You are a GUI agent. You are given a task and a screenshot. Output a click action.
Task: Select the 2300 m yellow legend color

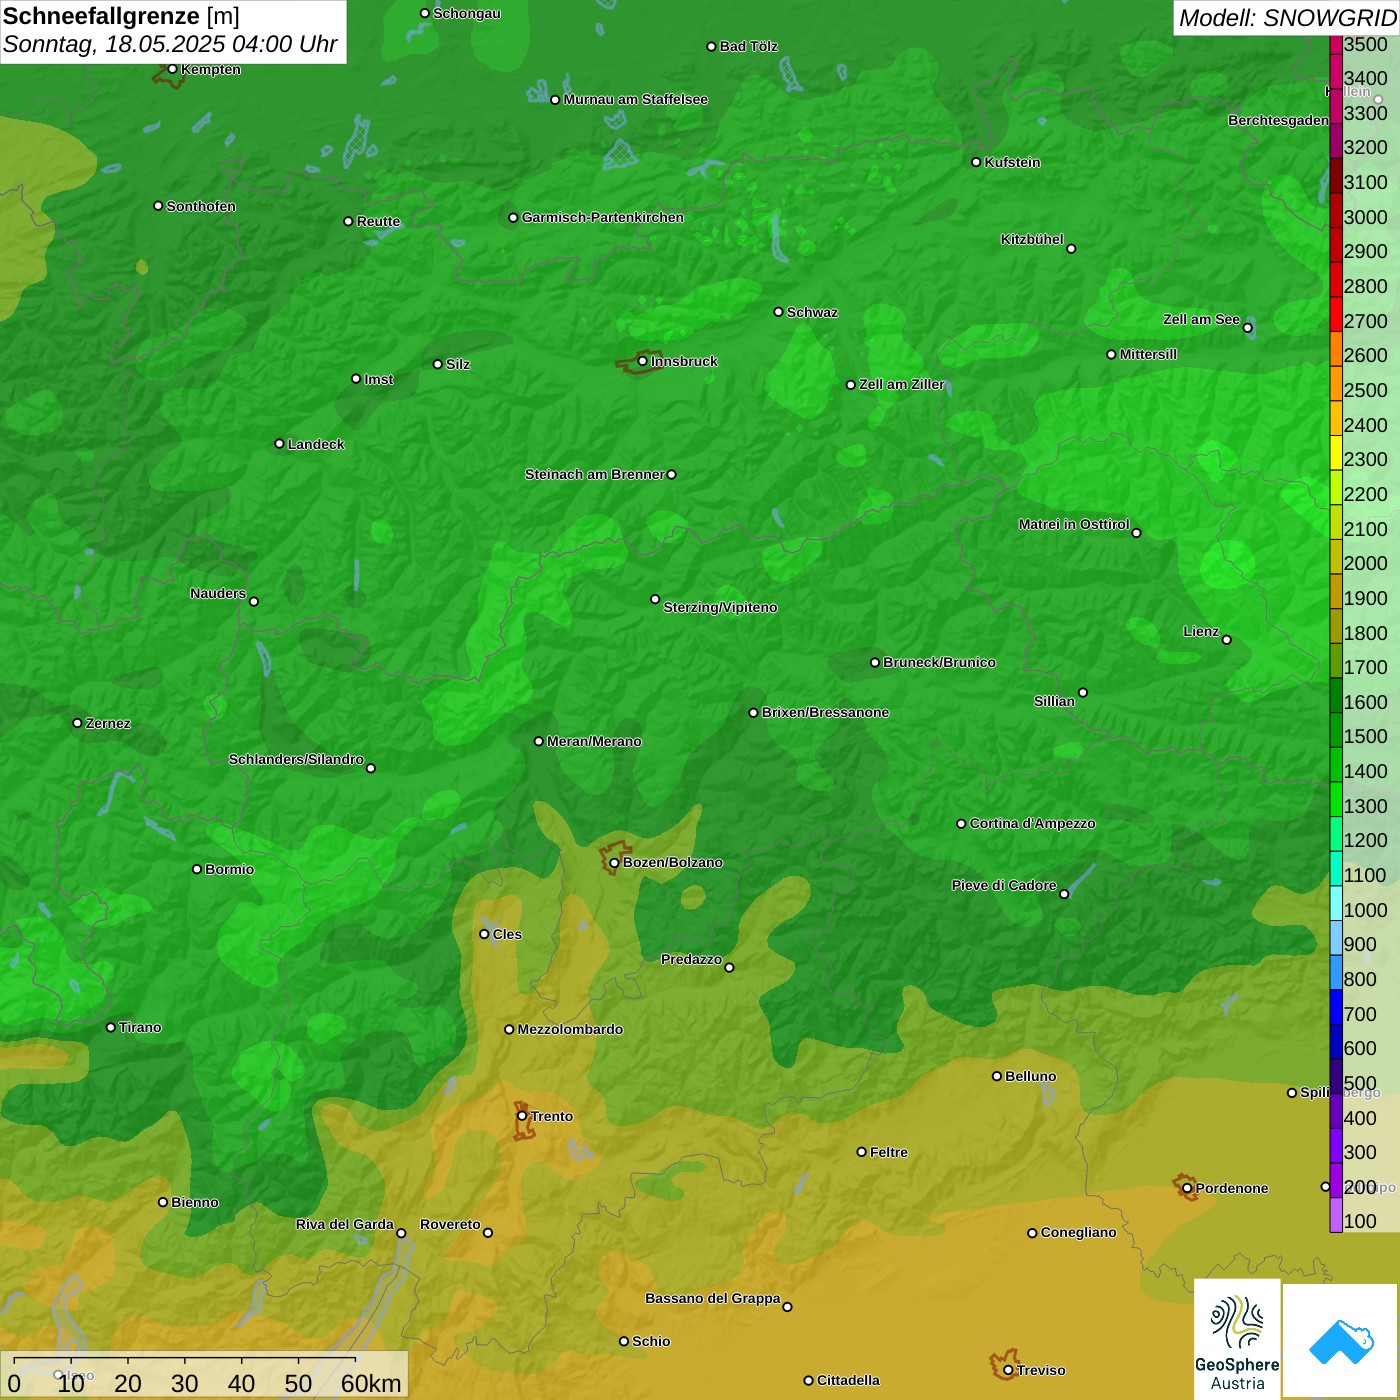tap(1336, 452)
